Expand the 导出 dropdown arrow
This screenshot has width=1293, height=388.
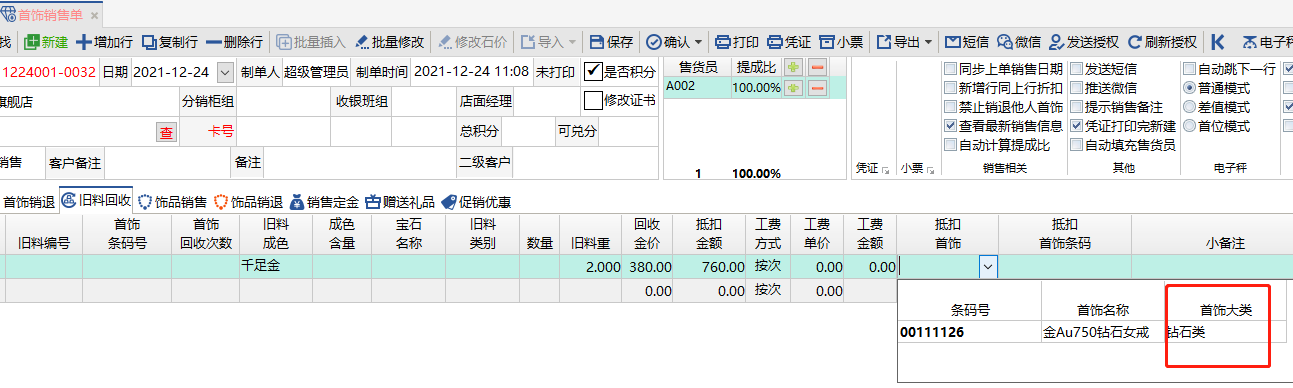929,42
